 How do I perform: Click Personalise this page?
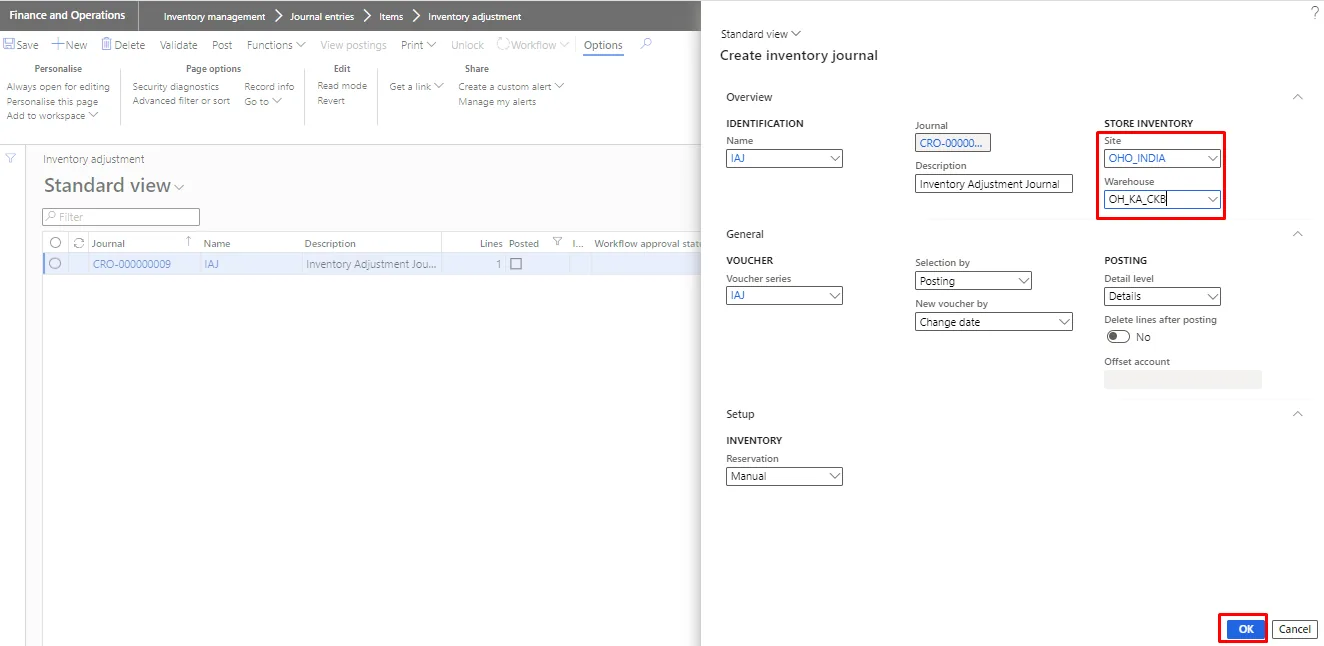(52, 101)
